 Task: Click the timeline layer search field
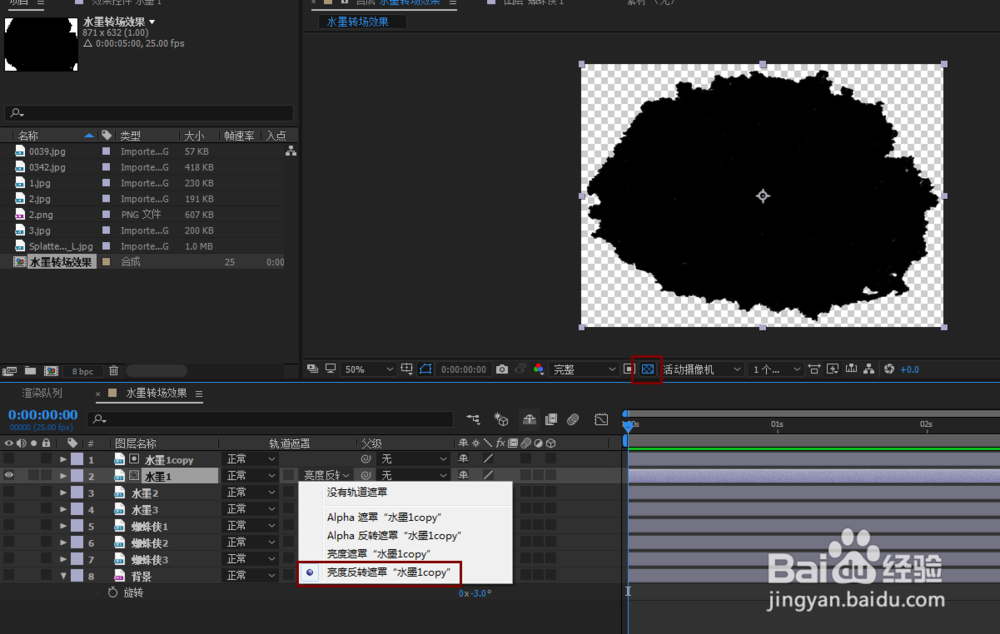pos(271,419)
